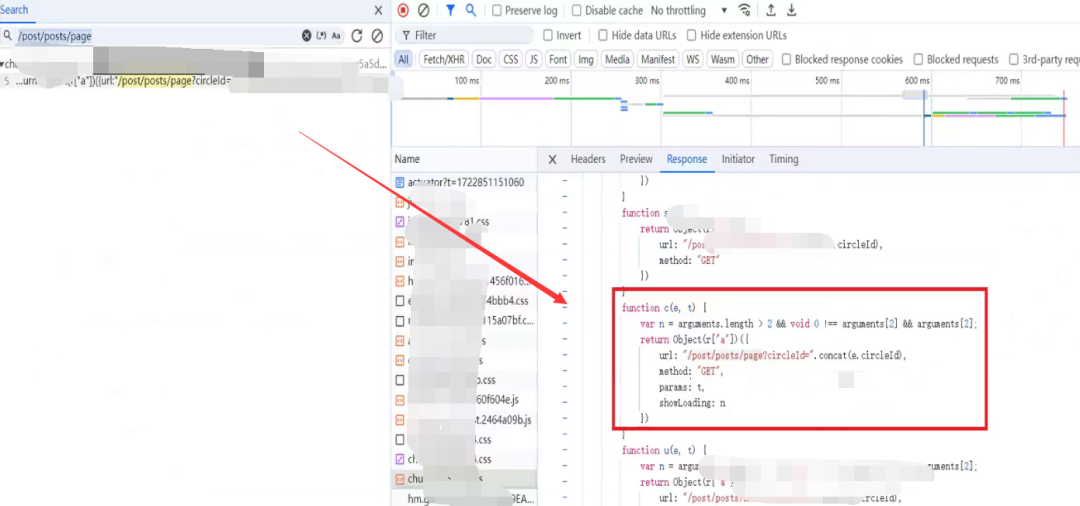Click script icon of 2464a09b.js request
1080x506 pixels.
tap(399, 419)
